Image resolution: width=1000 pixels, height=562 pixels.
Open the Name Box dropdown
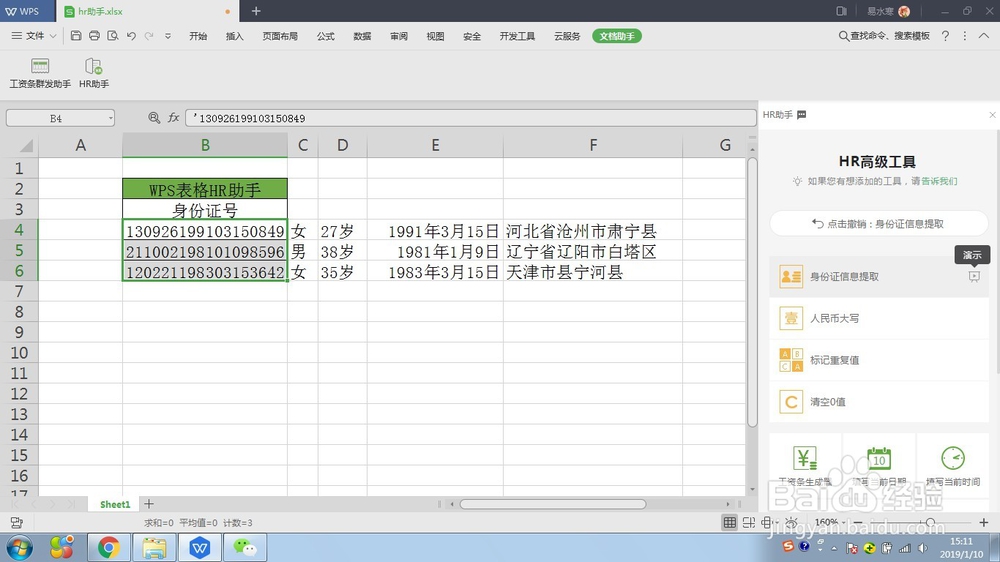[x=110, y=118]
